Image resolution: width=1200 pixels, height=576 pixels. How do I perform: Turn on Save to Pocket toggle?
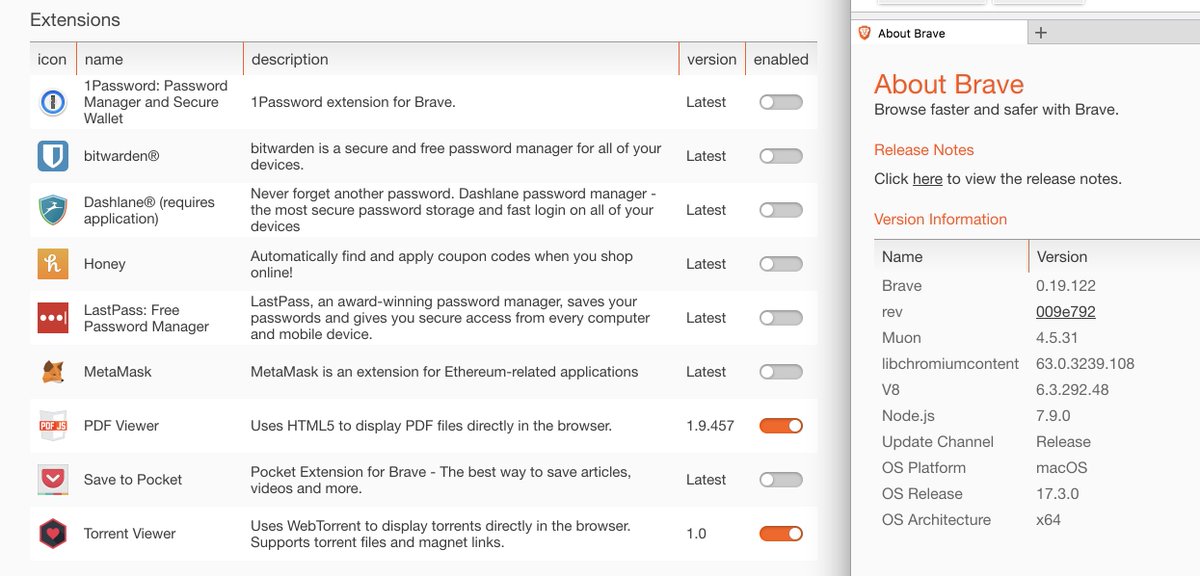coord(781,480)
